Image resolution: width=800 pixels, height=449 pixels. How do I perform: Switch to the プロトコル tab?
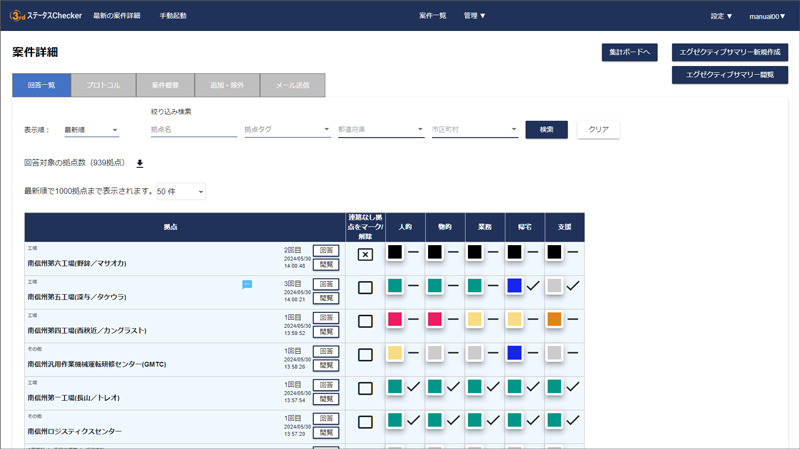click(x=102, y=85)
